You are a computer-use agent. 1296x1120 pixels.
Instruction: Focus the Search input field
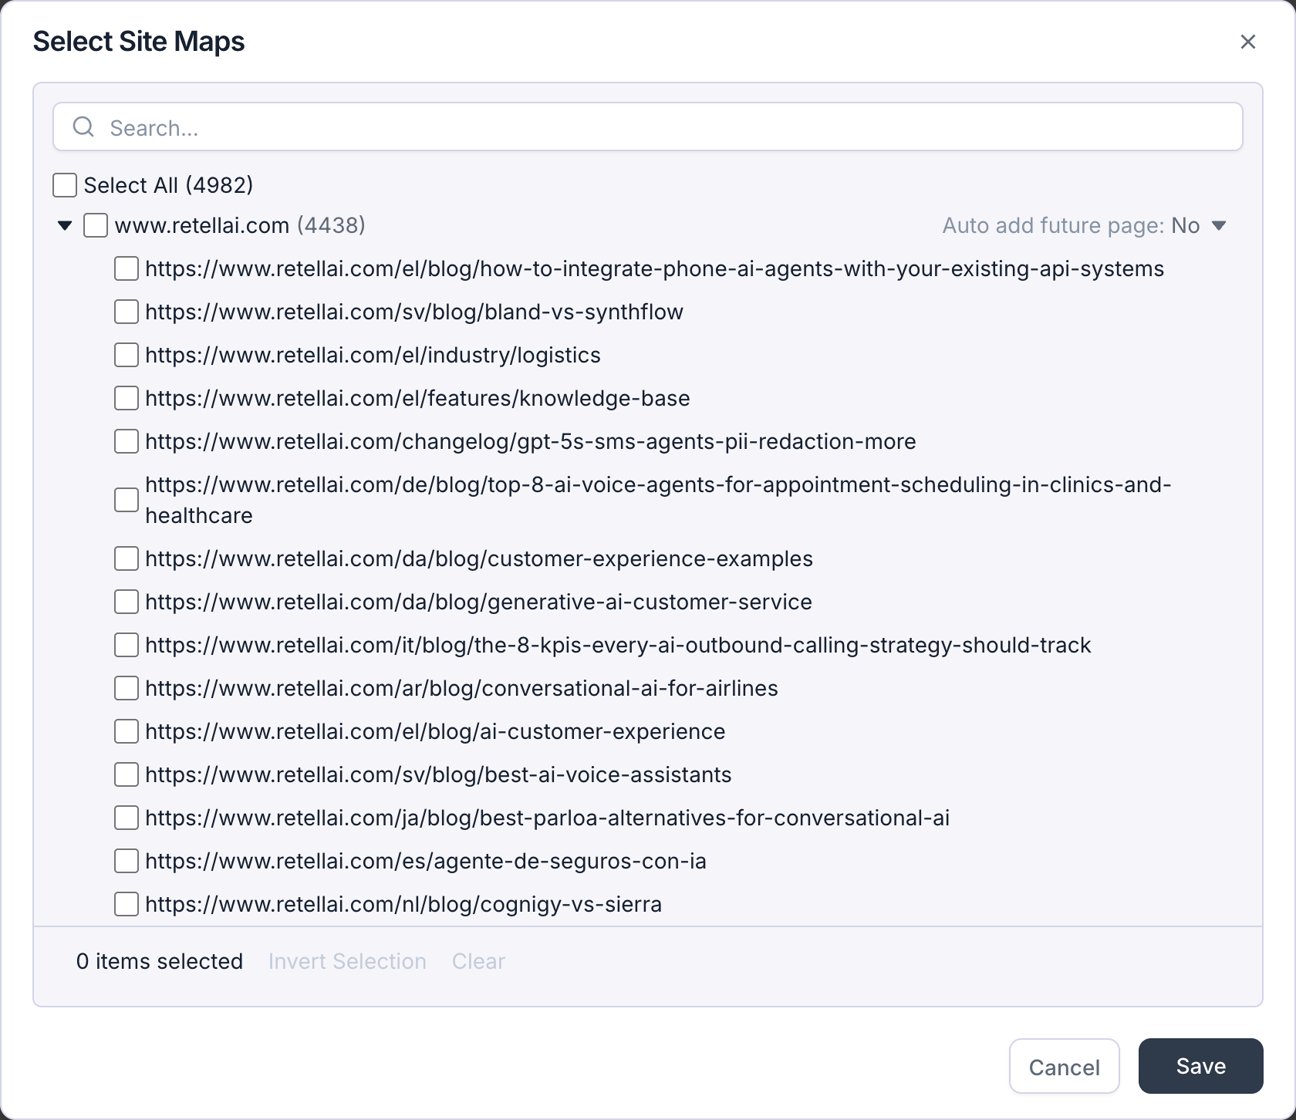click(x=648, y=127)
